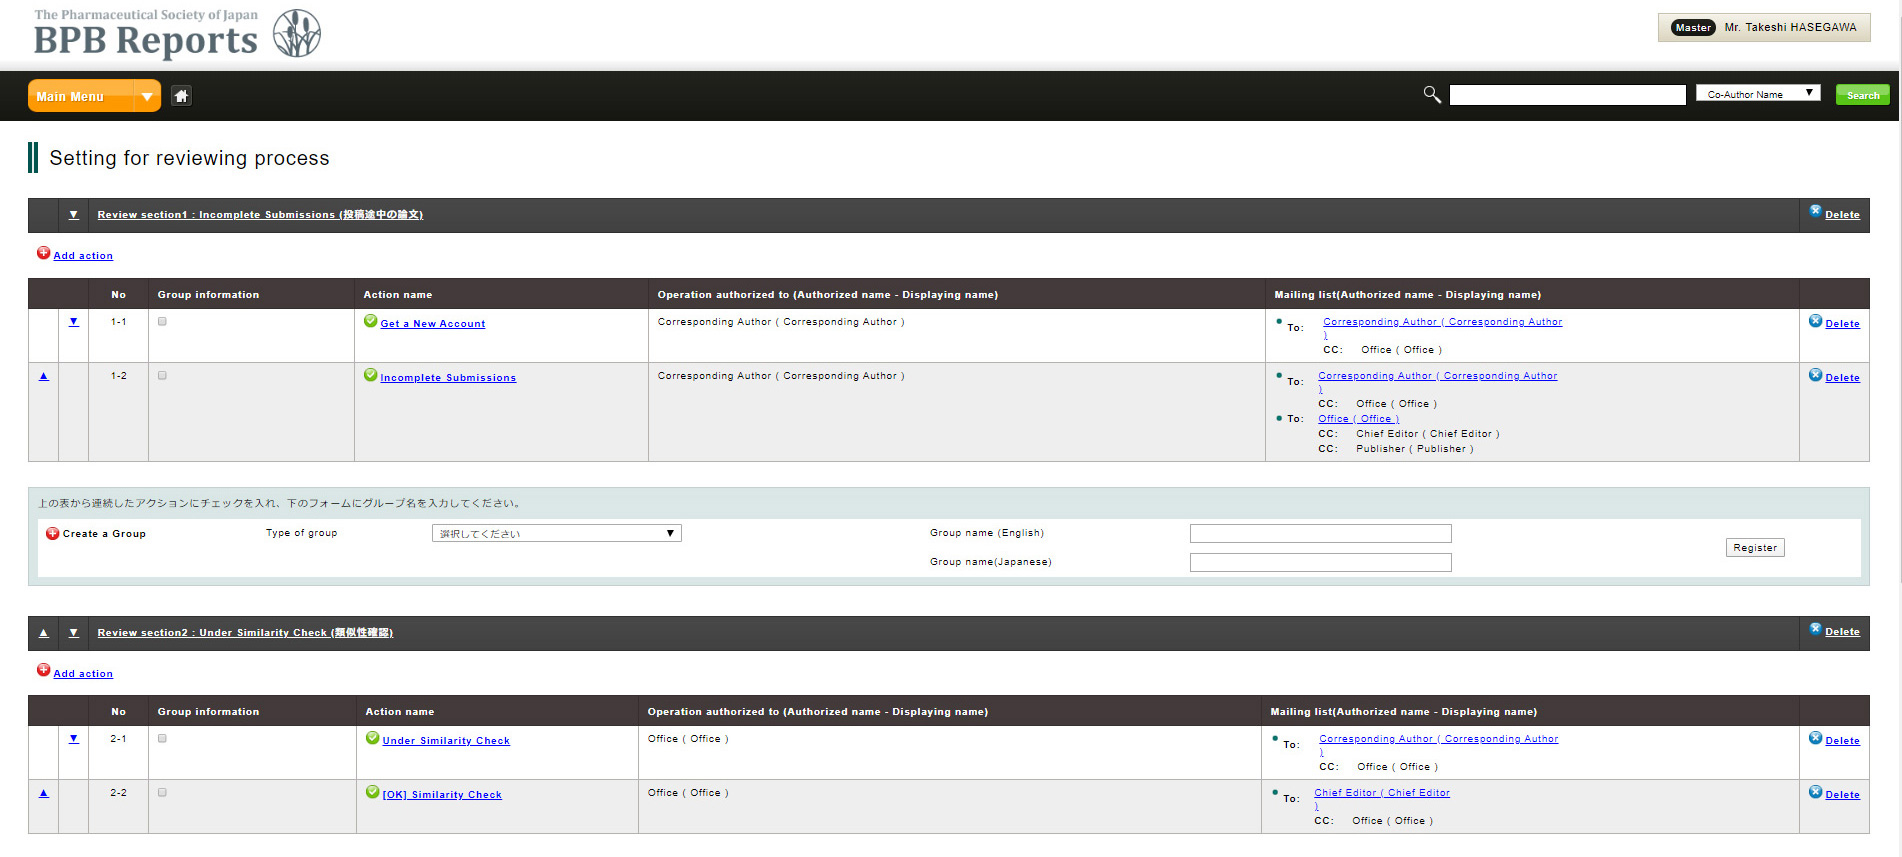
Task: Click the Master user Mr. Takeshi HASEGAWA badge
Action: coord(1764,27)
